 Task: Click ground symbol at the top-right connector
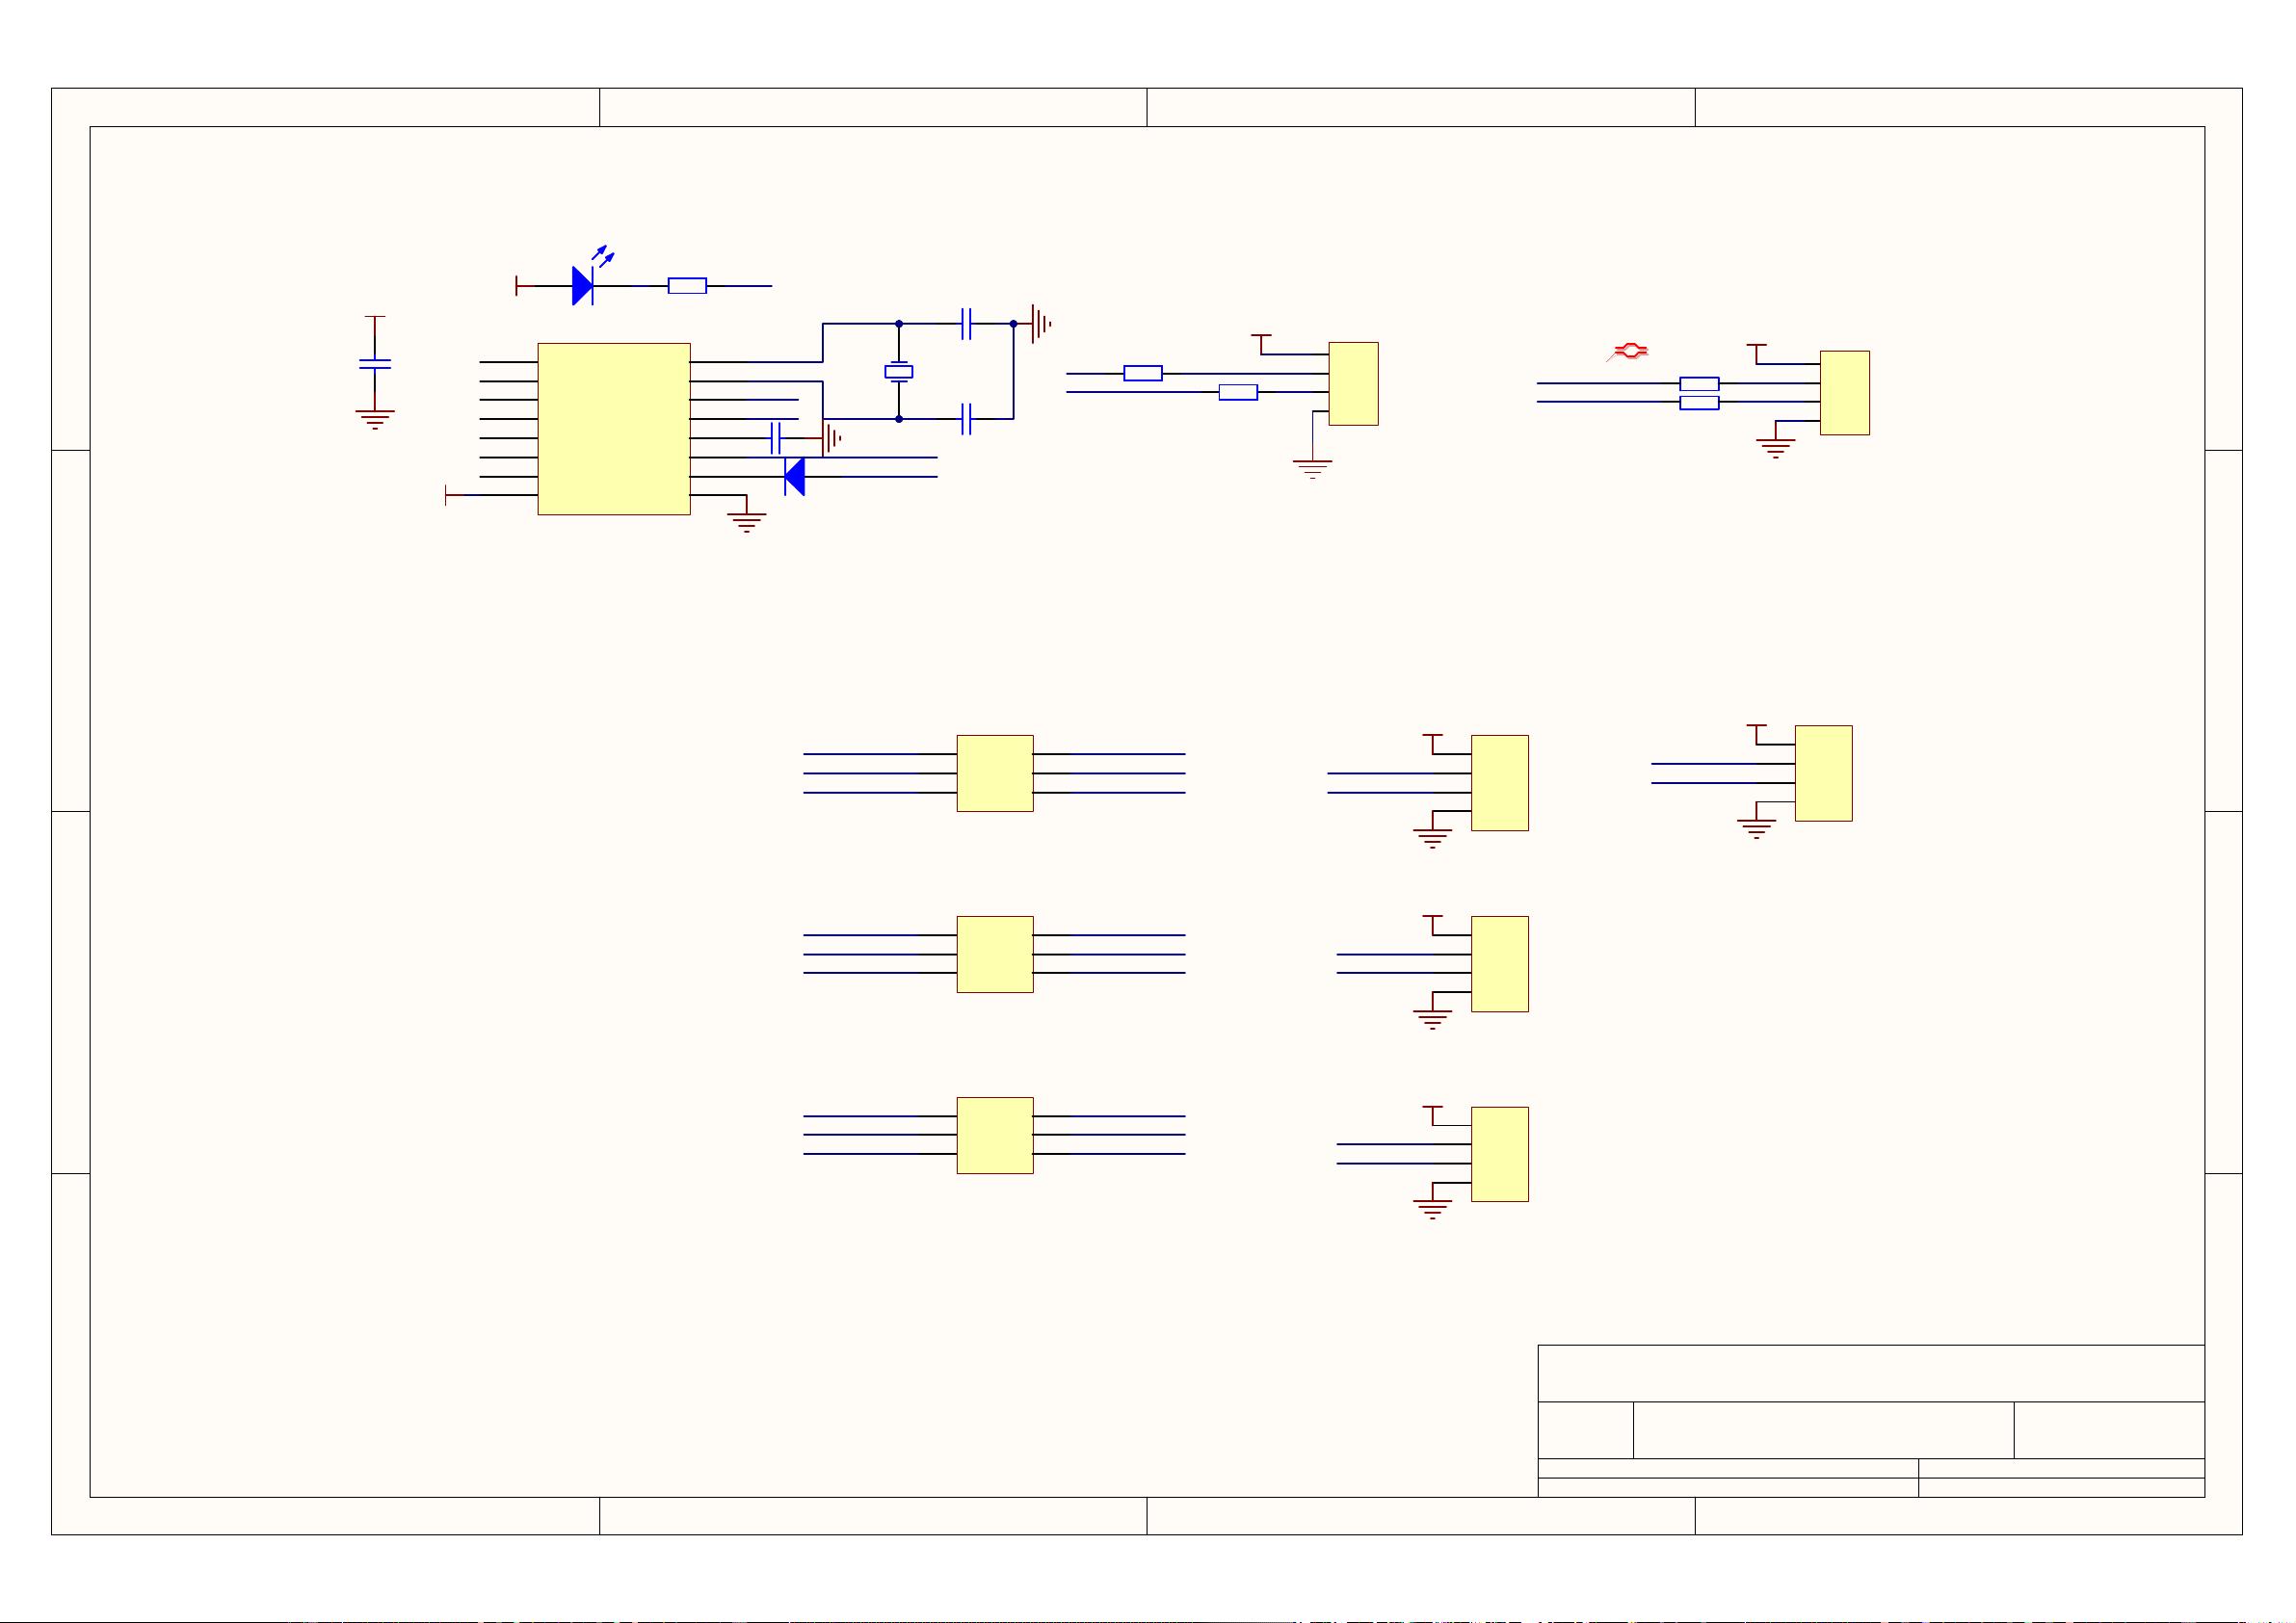1775,448
